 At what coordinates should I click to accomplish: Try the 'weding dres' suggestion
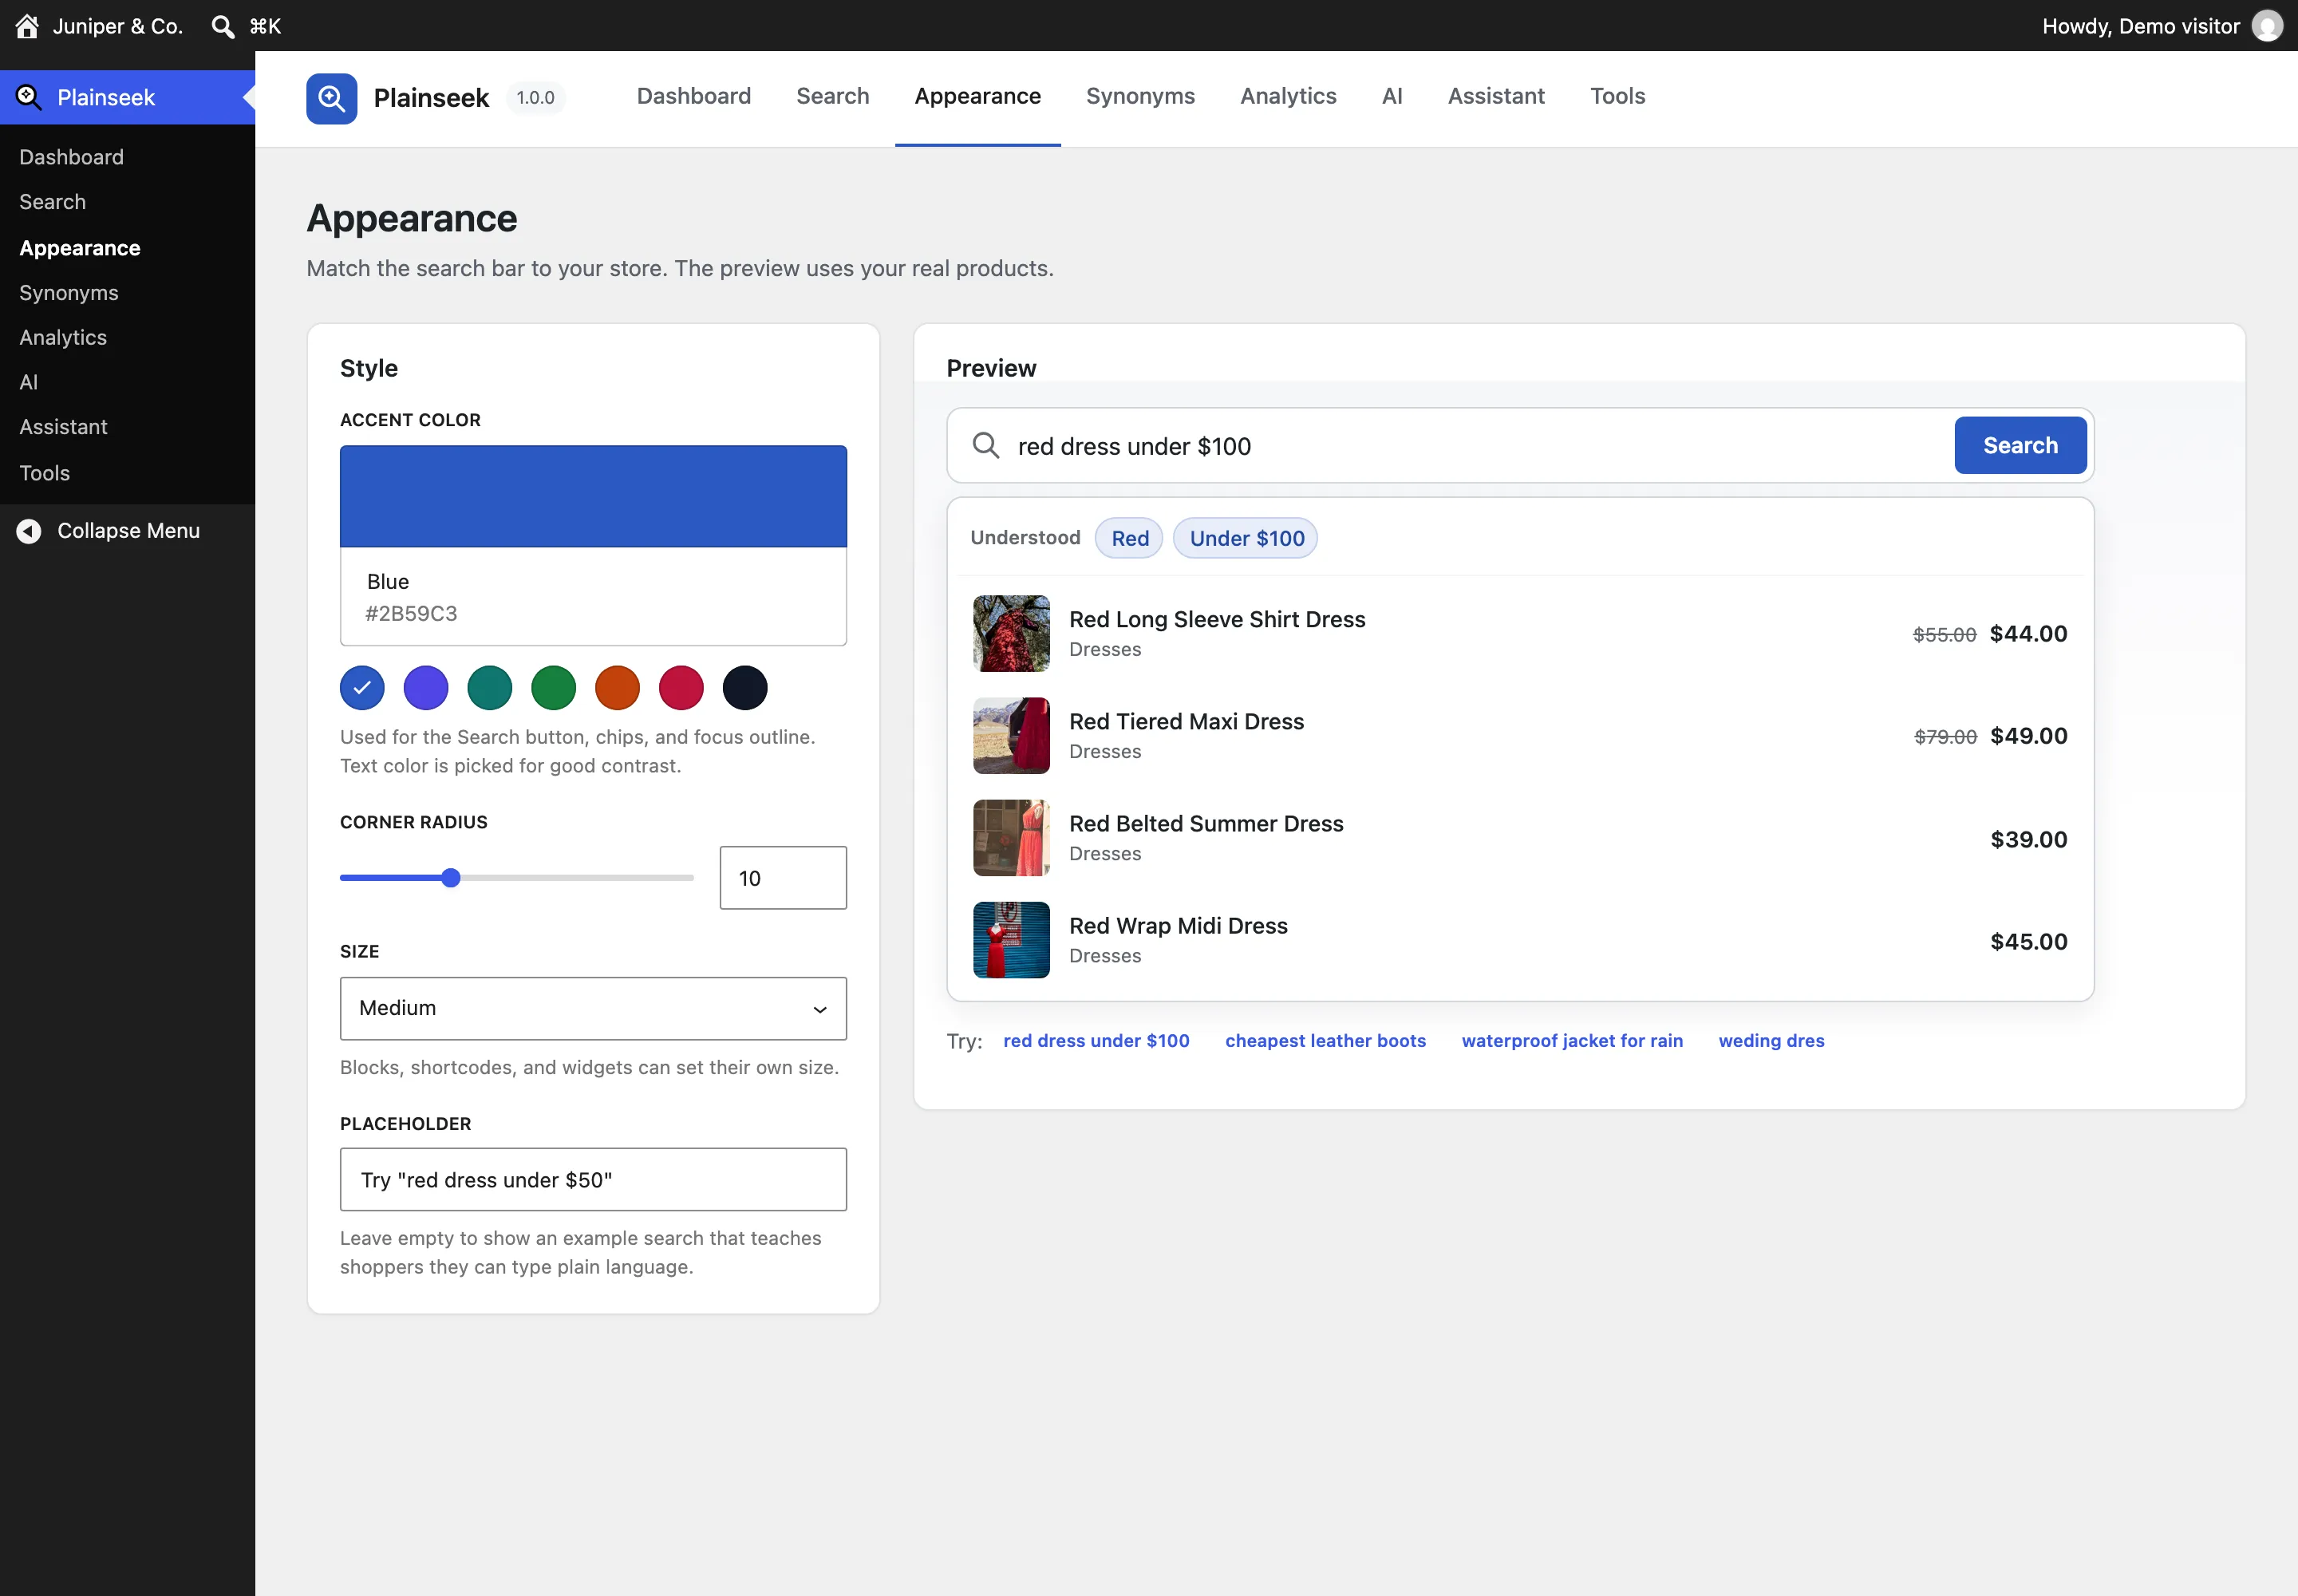pos(1771,1040)
